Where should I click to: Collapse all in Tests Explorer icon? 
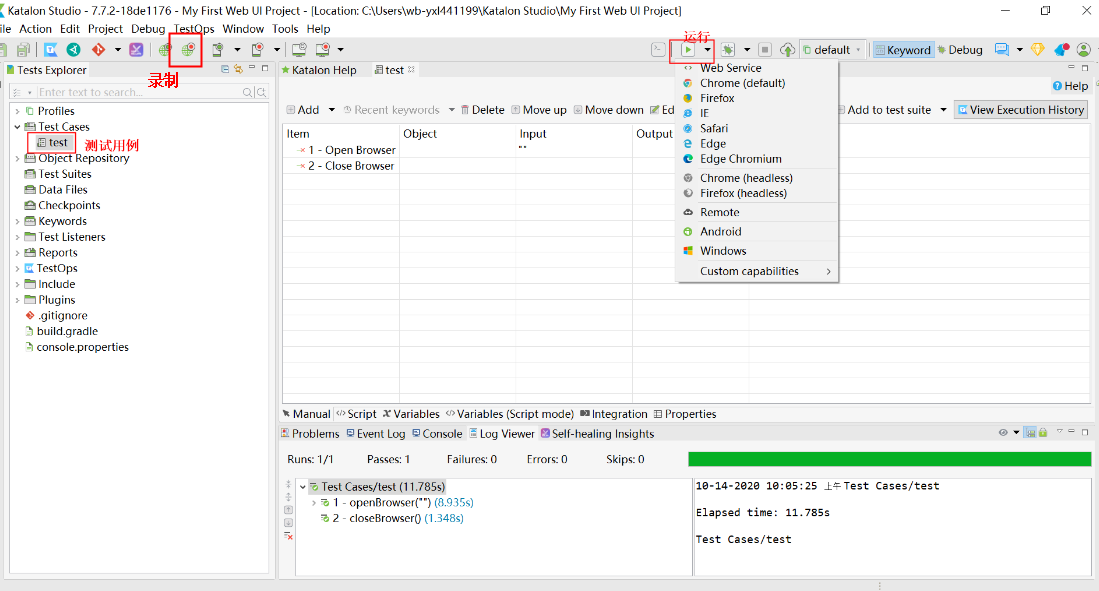pos(225,69)
